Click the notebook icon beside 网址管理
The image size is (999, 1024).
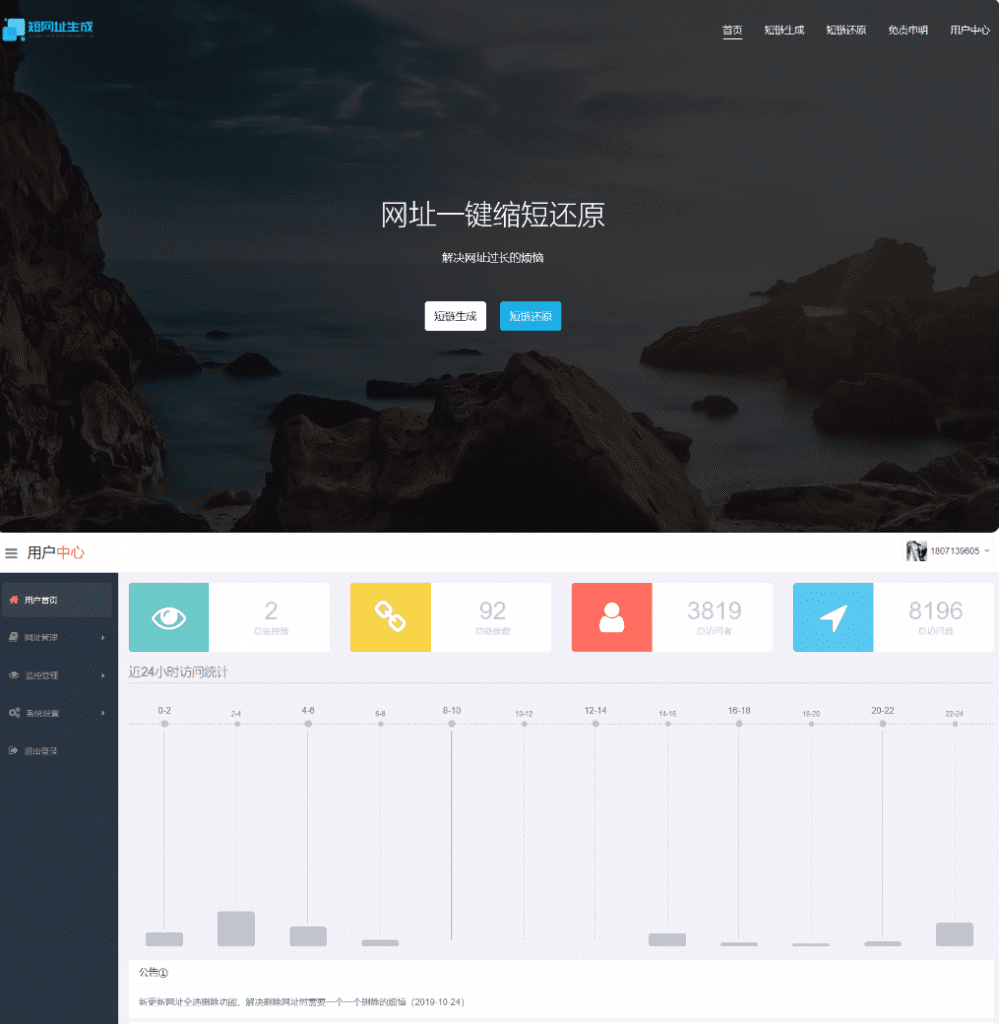(12, 638)
